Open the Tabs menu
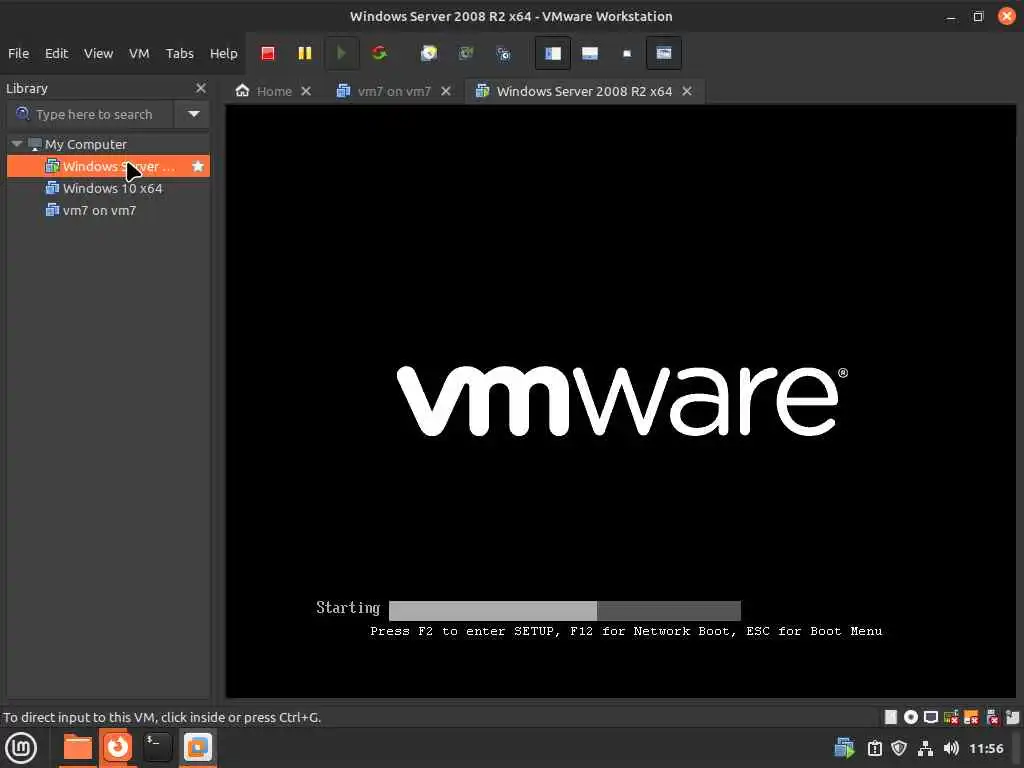The width and height of the screenshot is (1024, 768). point(180,54)
